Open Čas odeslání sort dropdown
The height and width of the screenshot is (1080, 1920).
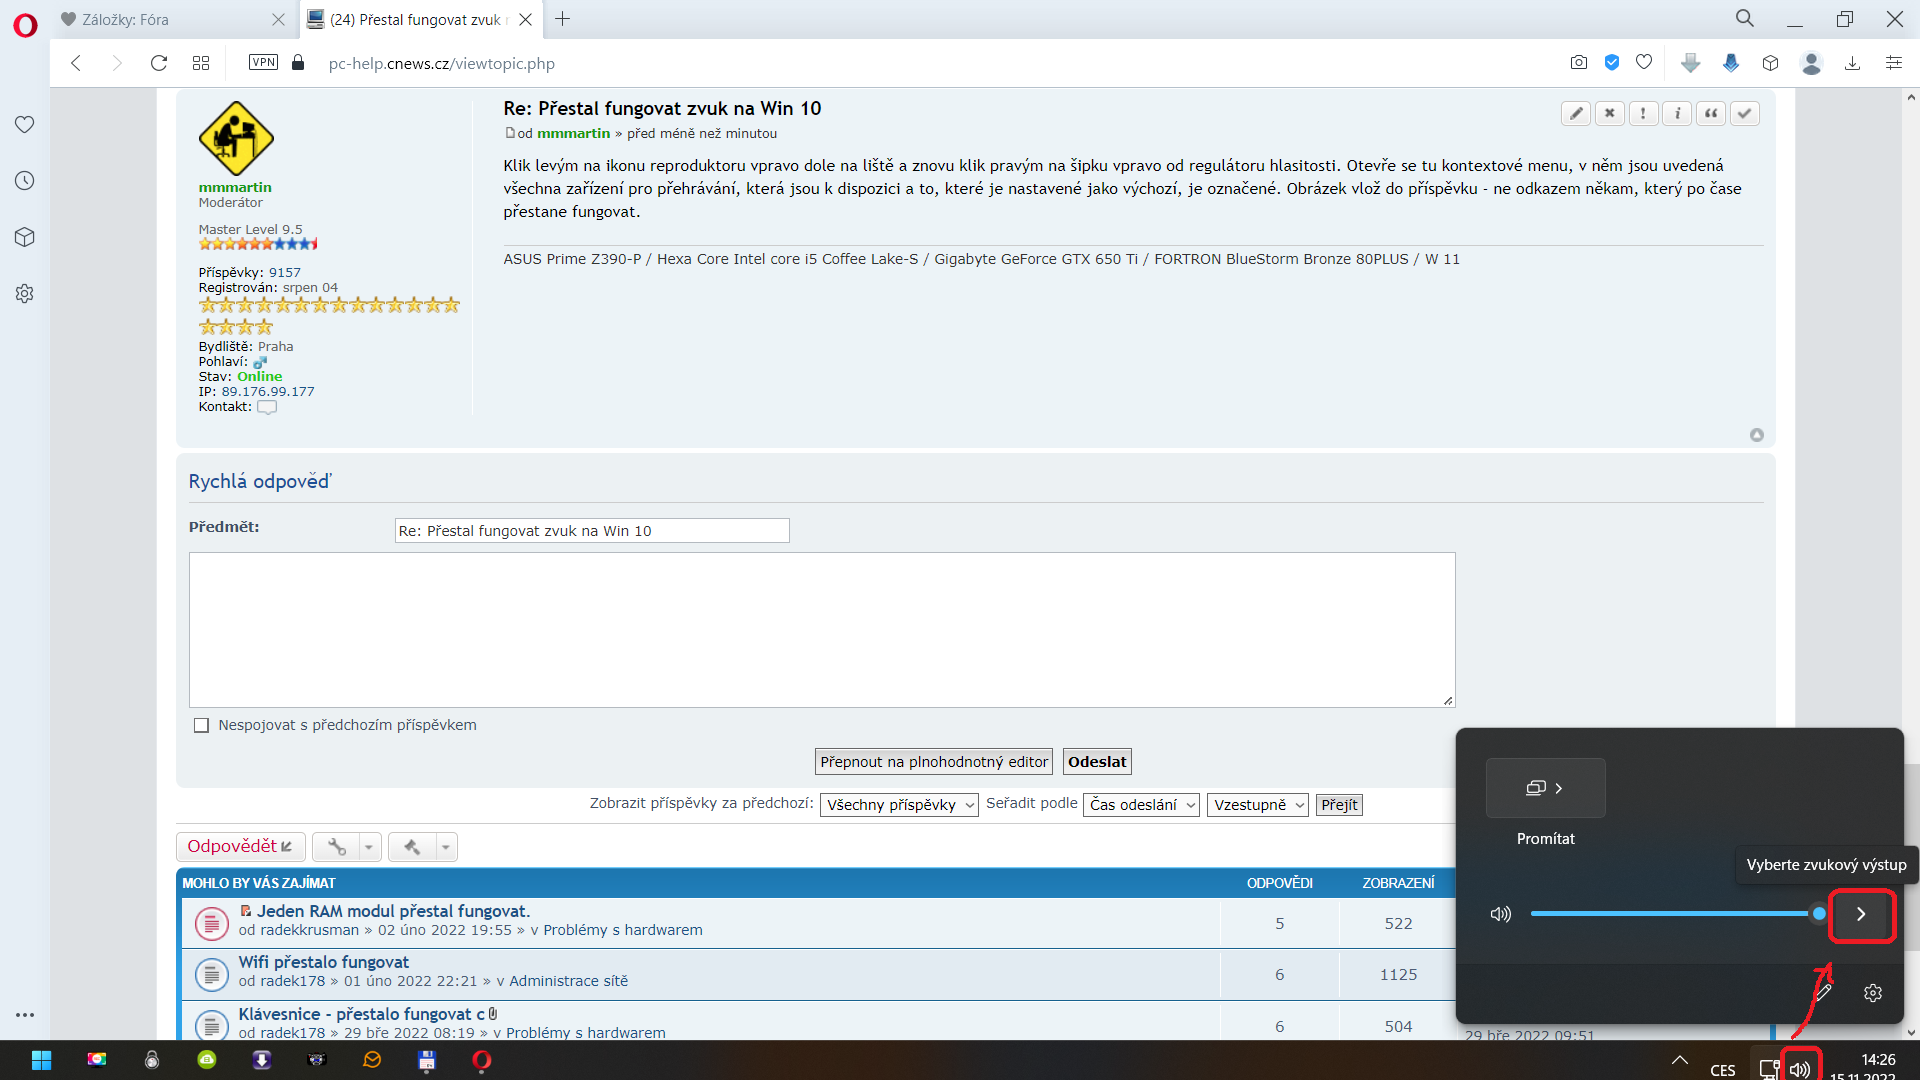pyautogui.click(x=1141, y=805)
